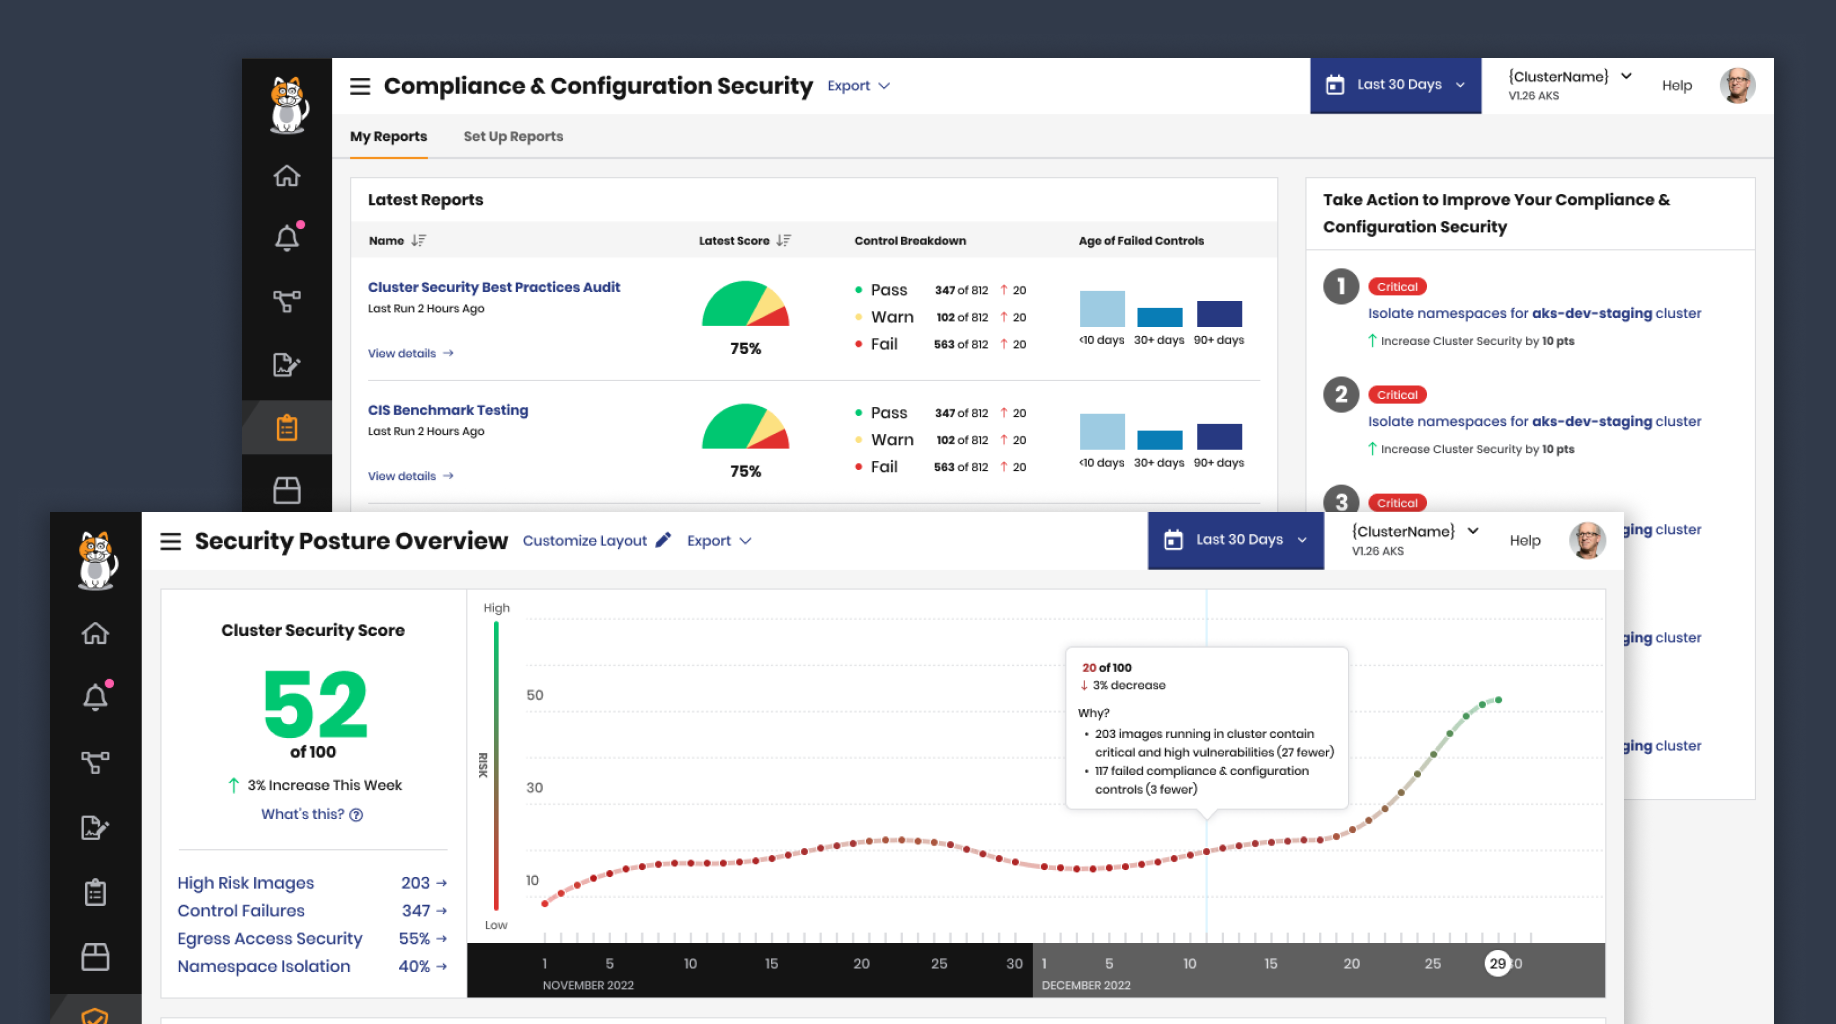
Task: Click the home icon in front sidebar
Action: pos(95,633)
